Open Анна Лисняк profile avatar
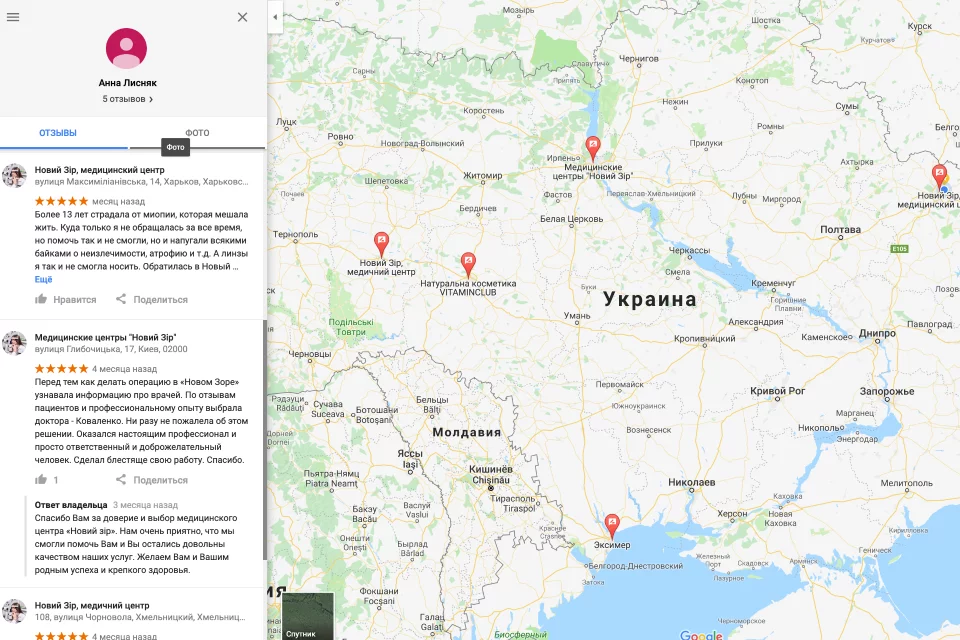 [127, 48]
